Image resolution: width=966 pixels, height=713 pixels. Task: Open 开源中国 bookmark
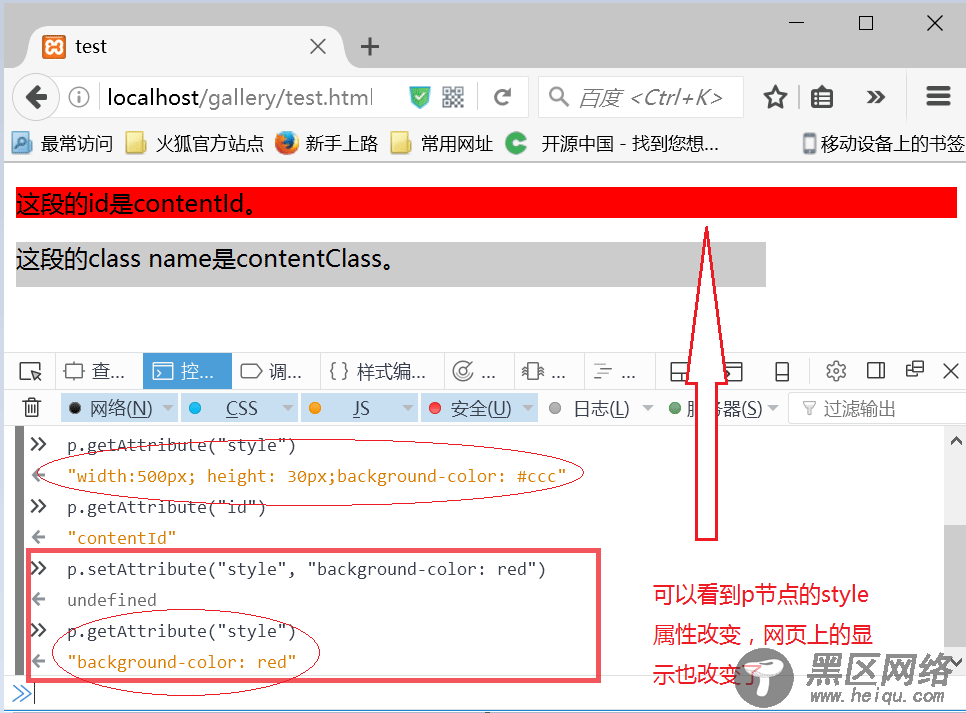tap(612, 144)
